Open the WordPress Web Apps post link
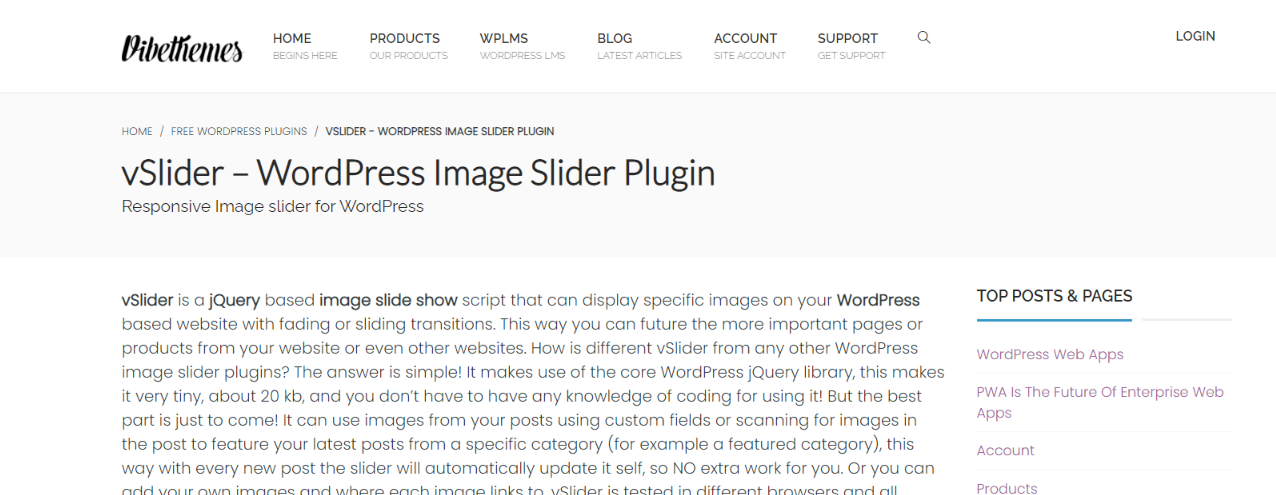 pyautogui.click(x=1050, y=354)
